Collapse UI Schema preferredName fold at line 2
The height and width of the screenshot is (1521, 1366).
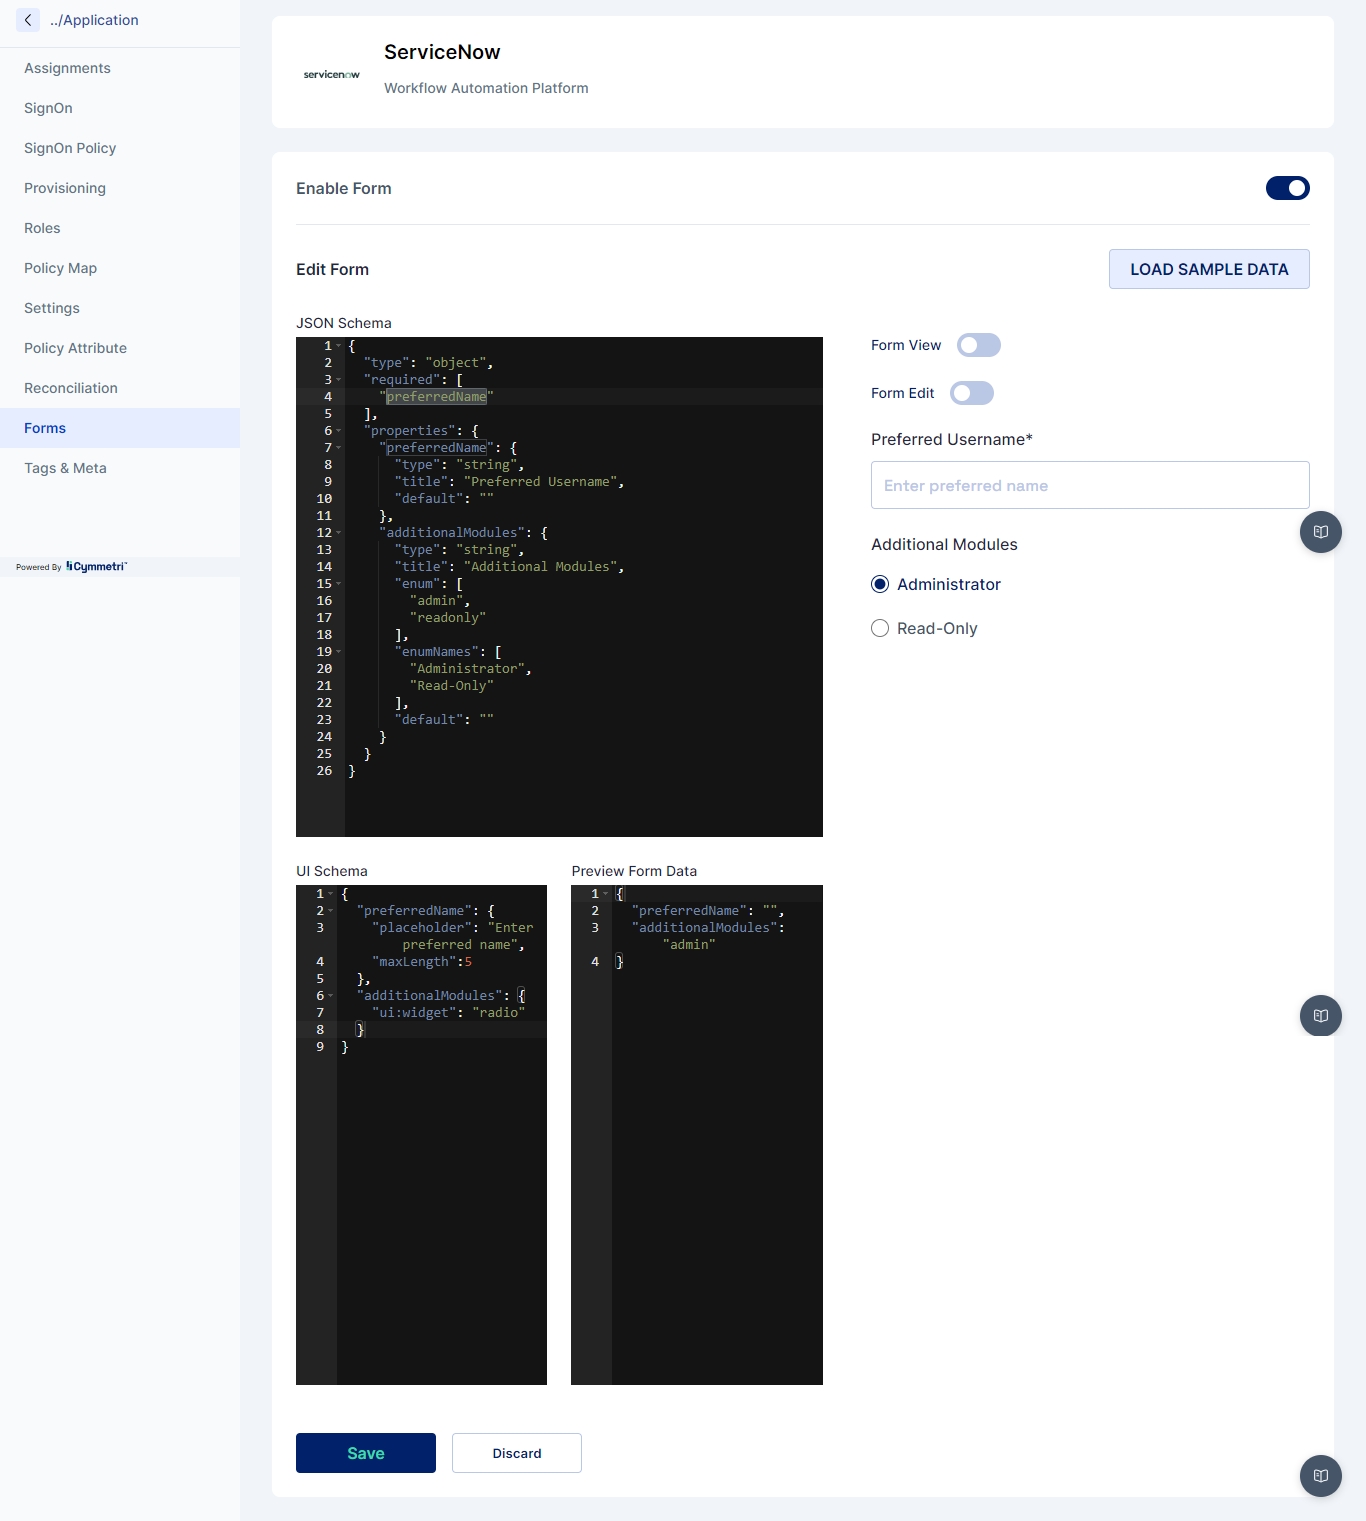coord(331,911)
